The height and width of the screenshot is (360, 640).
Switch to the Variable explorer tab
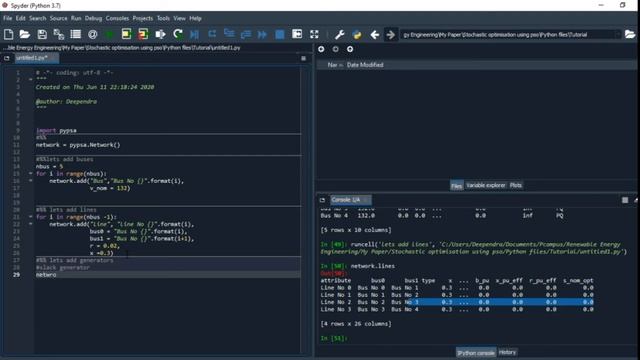(x=486, y=185)
